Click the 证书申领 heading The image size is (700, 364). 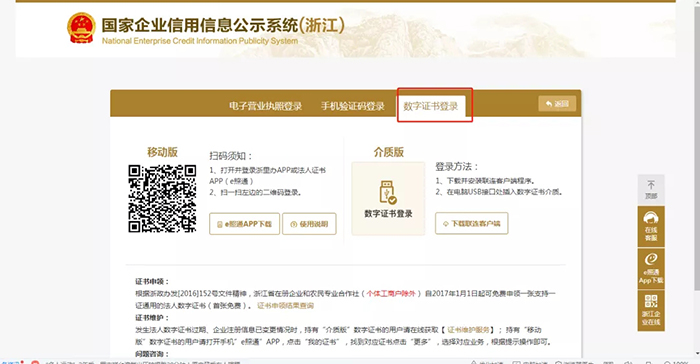click(x=152, y=281)
